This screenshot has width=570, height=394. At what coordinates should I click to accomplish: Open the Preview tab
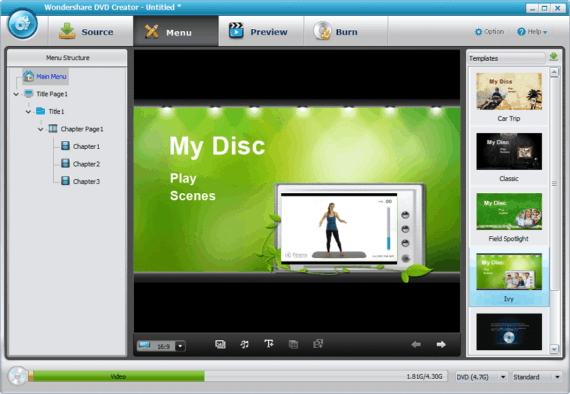click(x=258, y=32)
